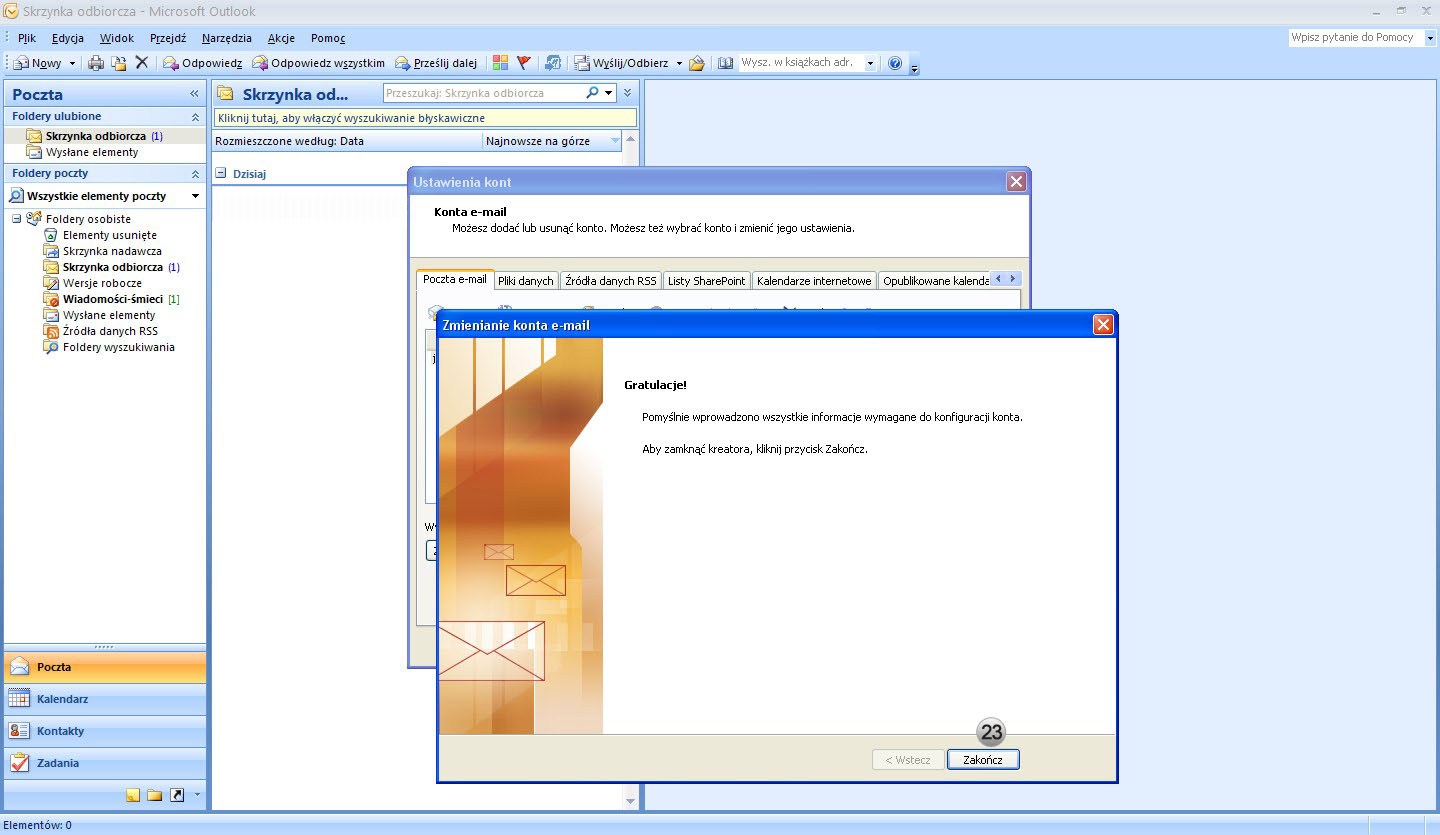
Task: Click the Notes yellow icon in navigation
Action: (x=133, y=795)
